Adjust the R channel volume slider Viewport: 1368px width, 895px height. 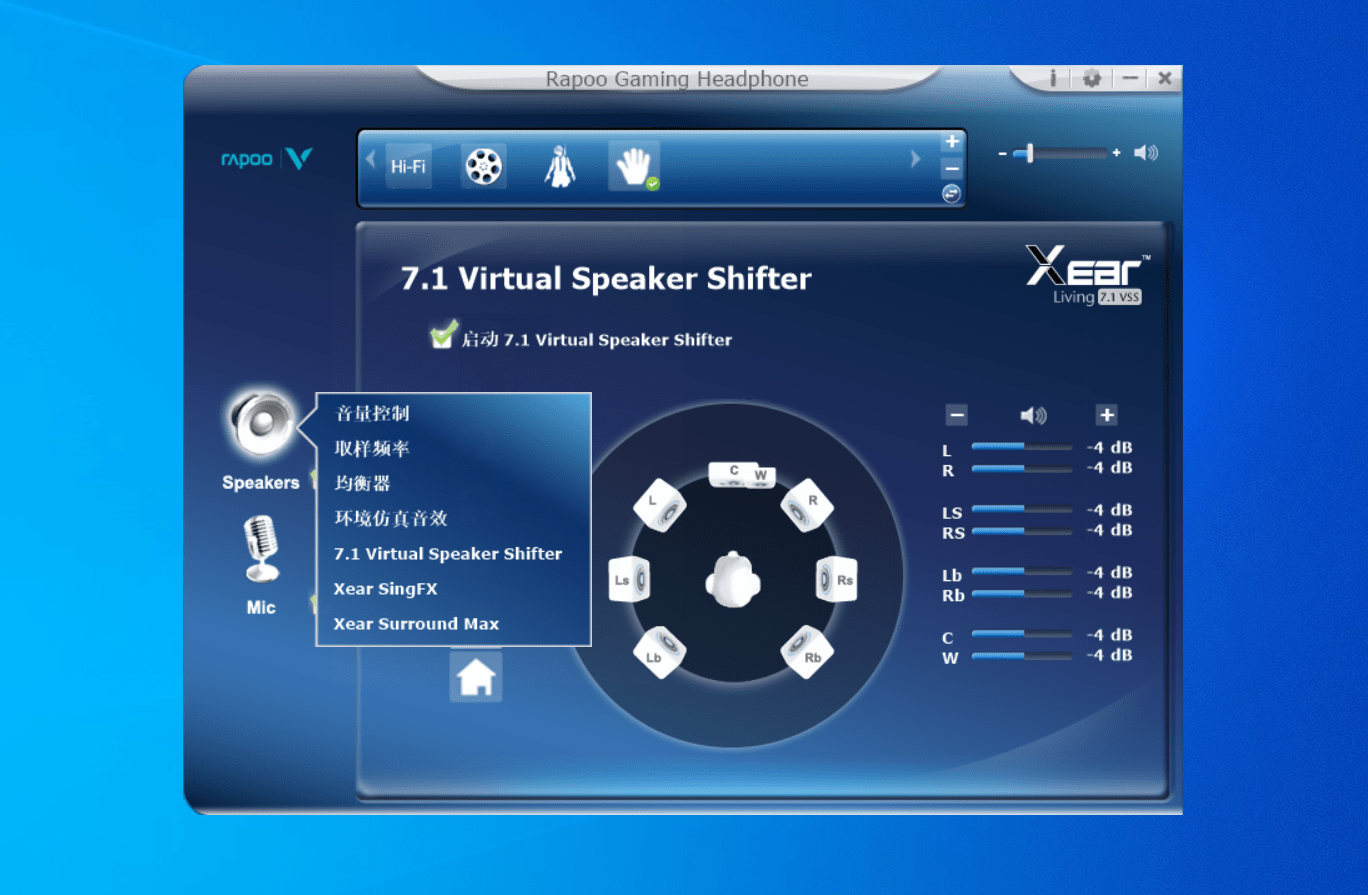pos(1021,468)
